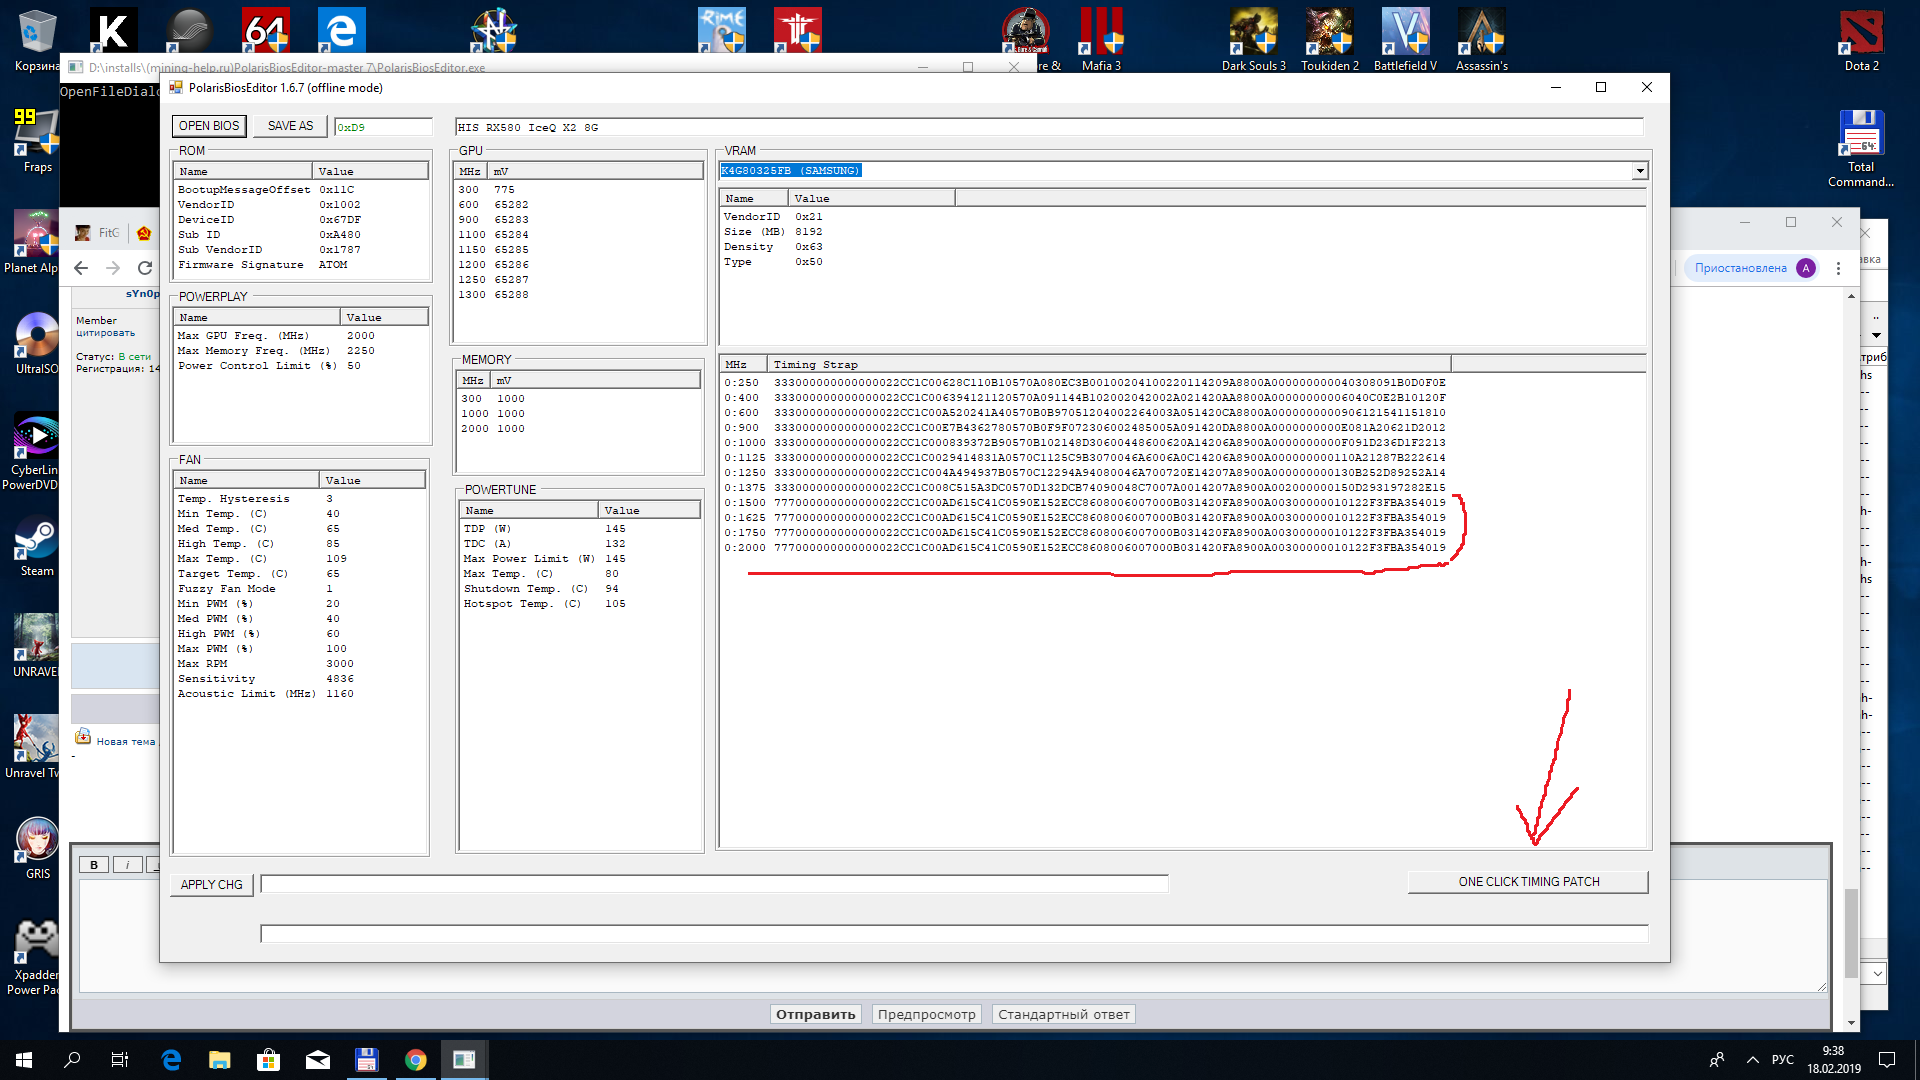Click the Отправить submit button
The image size is (1920, 1080).
point(815,1014)
